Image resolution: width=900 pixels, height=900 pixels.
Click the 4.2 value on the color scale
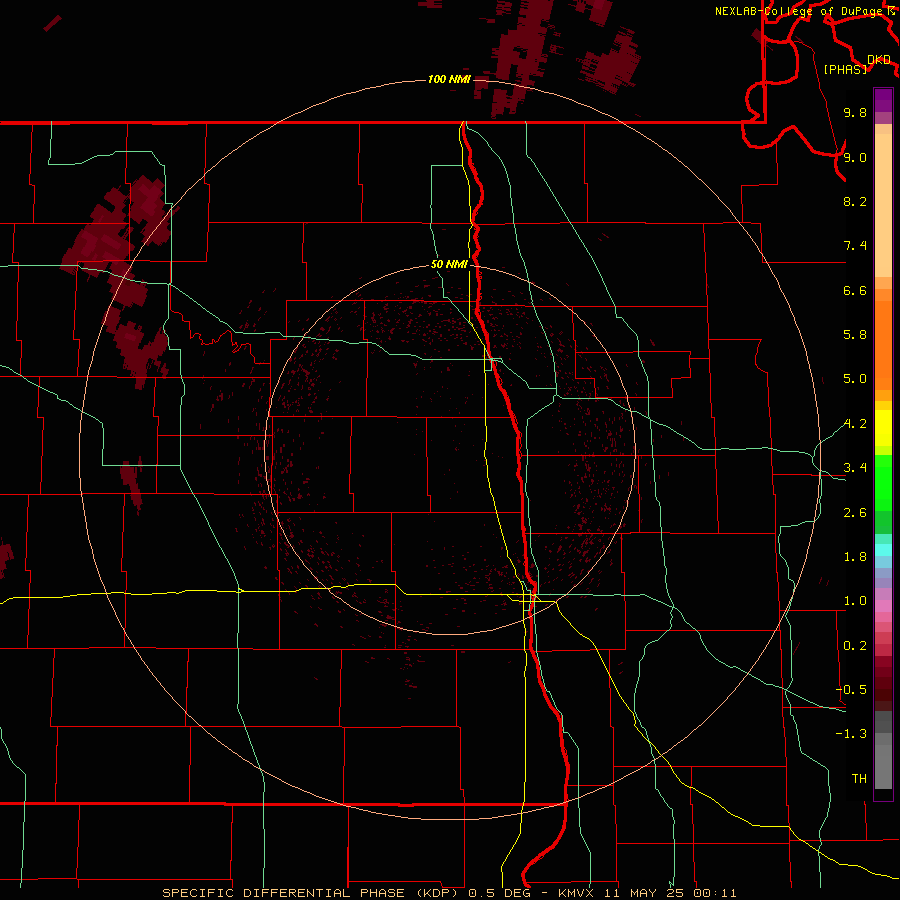[855, 424]
